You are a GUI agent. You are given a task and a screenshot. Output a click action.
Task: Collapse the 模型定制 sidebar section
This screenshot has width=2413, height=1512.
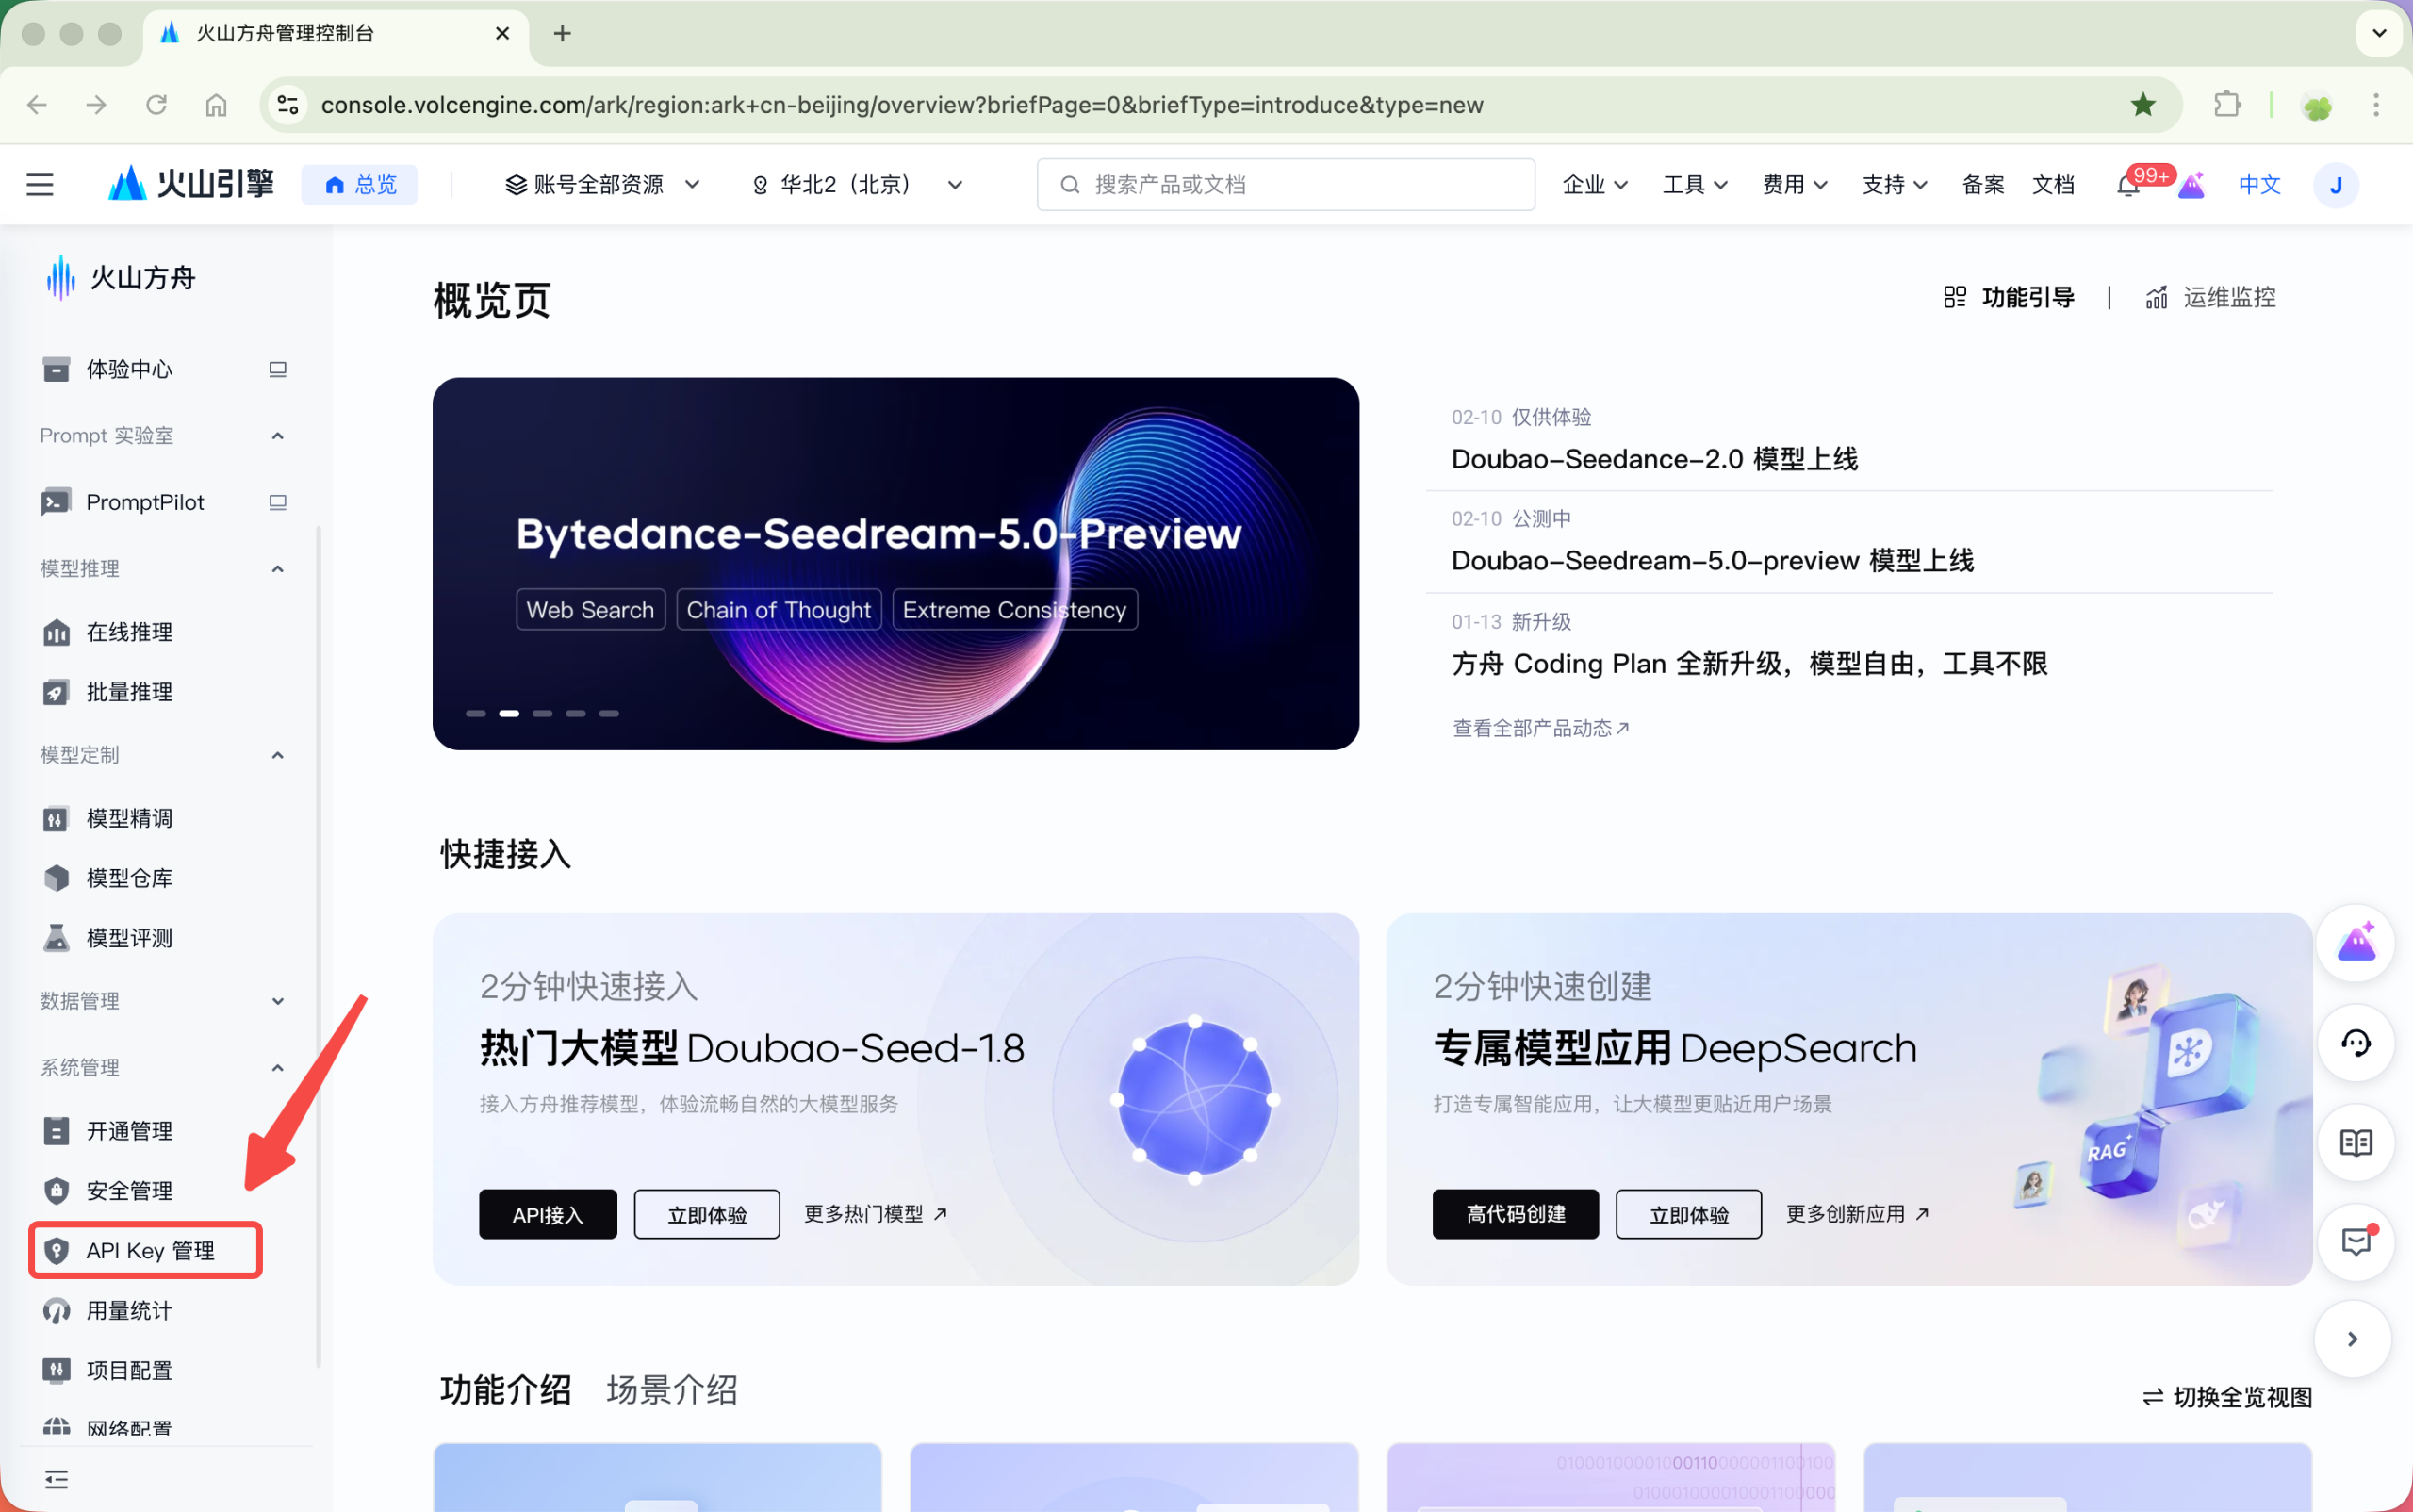[277, 755]
